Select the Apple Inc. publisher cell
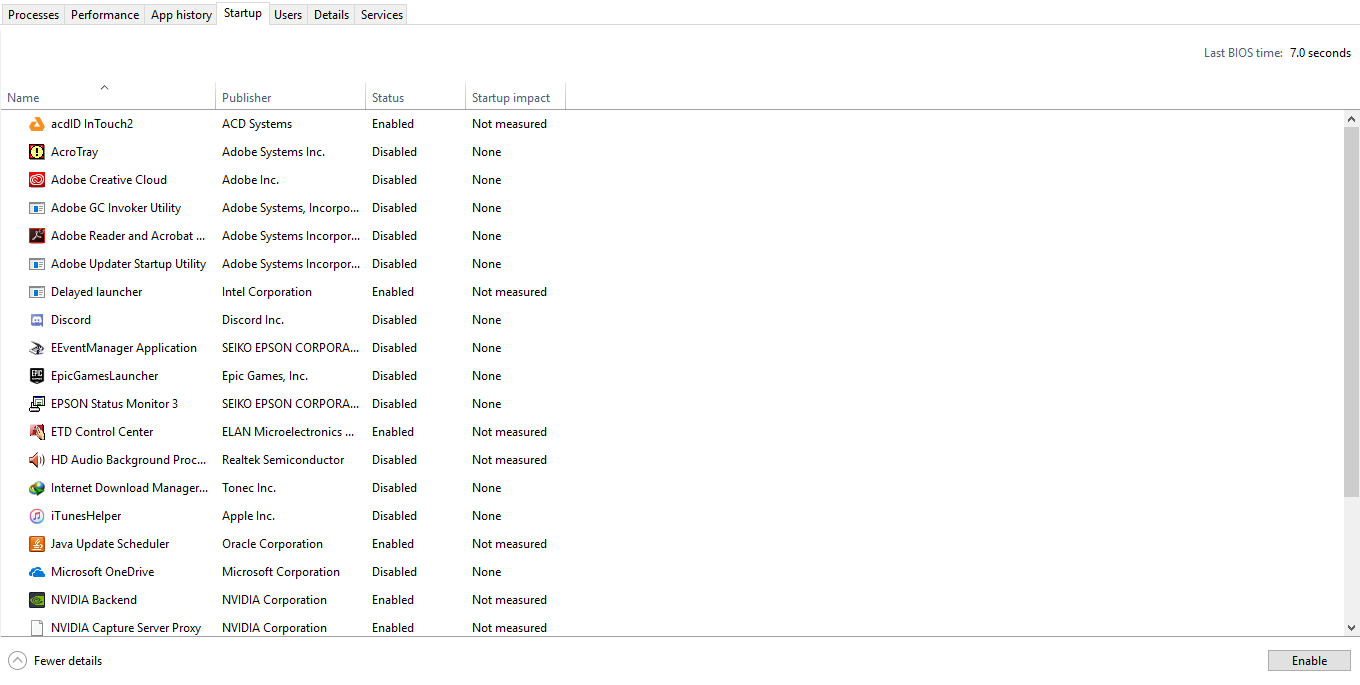1360x685 pixels. click(248, 516)
